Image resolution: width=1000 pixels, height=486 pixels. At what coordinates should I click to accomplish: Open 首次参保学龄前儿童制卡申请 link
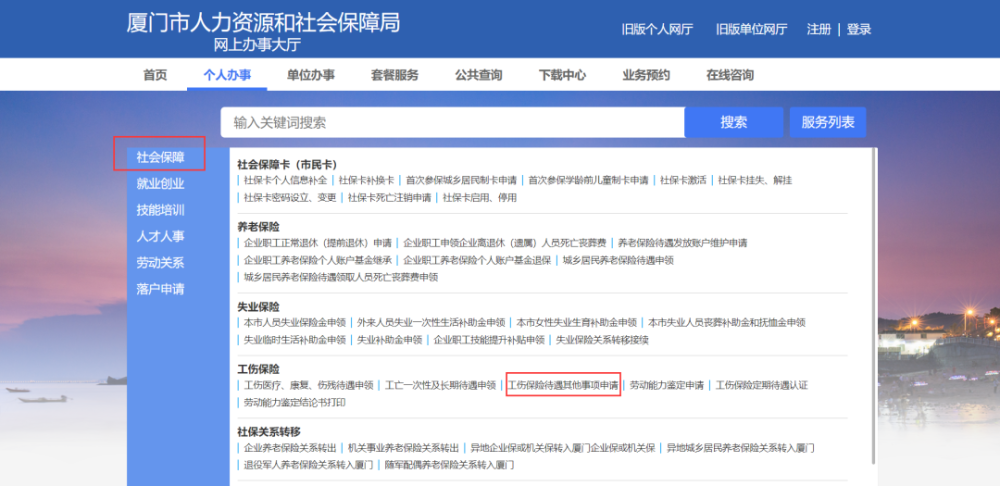tap(588, 180)
